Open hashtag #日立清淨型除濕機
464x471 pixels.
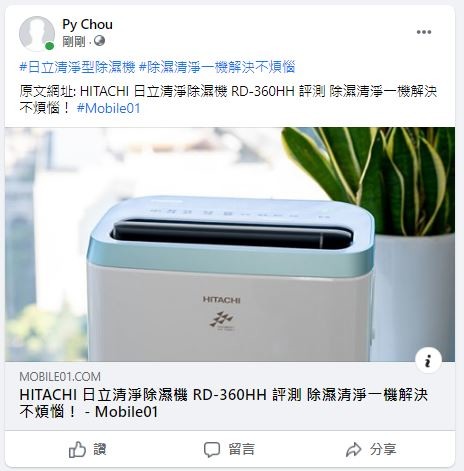[x=77, y=67]
